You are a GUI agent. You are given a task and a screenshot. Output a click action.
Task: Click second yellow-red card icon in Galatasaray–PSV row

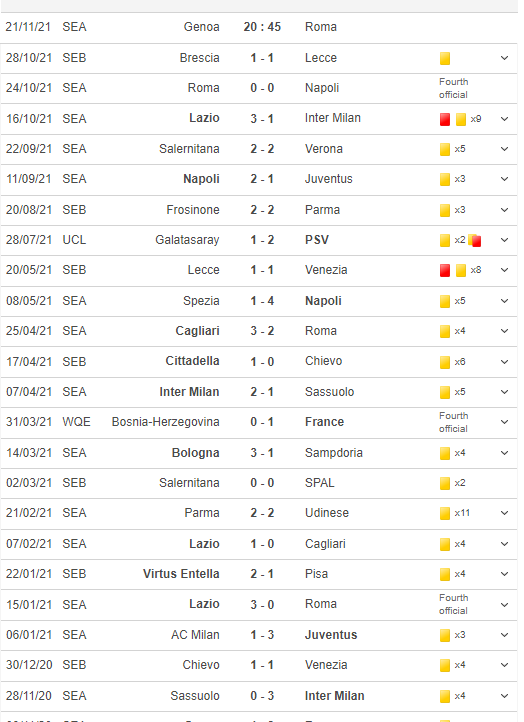click(x=475, y=240)
